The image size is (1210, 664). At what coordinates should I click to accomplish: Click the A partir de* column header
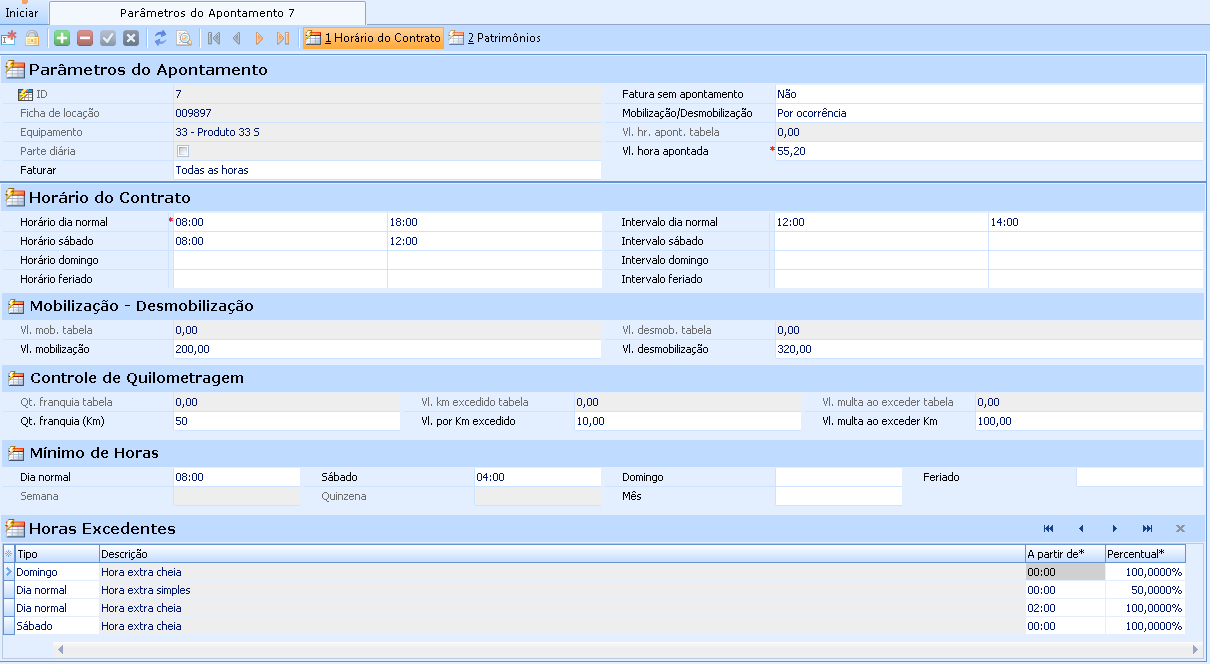click(x=1065, y=554)
